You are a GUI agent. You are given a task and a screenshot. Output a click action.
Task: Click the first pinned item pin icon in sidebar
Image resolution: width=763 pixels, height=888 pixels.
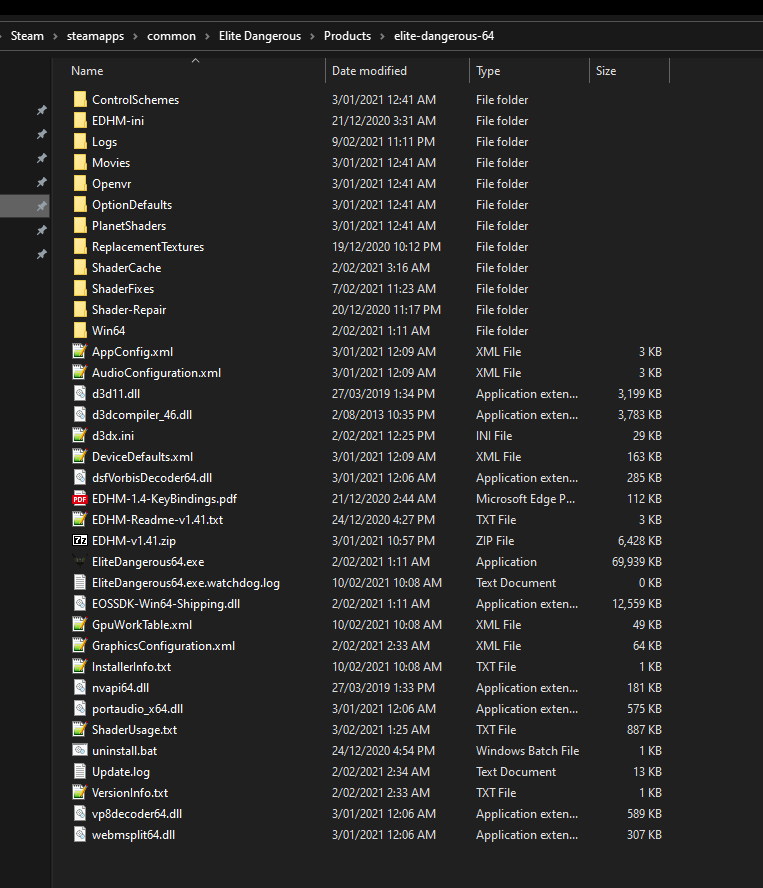(x=41, y=110)
